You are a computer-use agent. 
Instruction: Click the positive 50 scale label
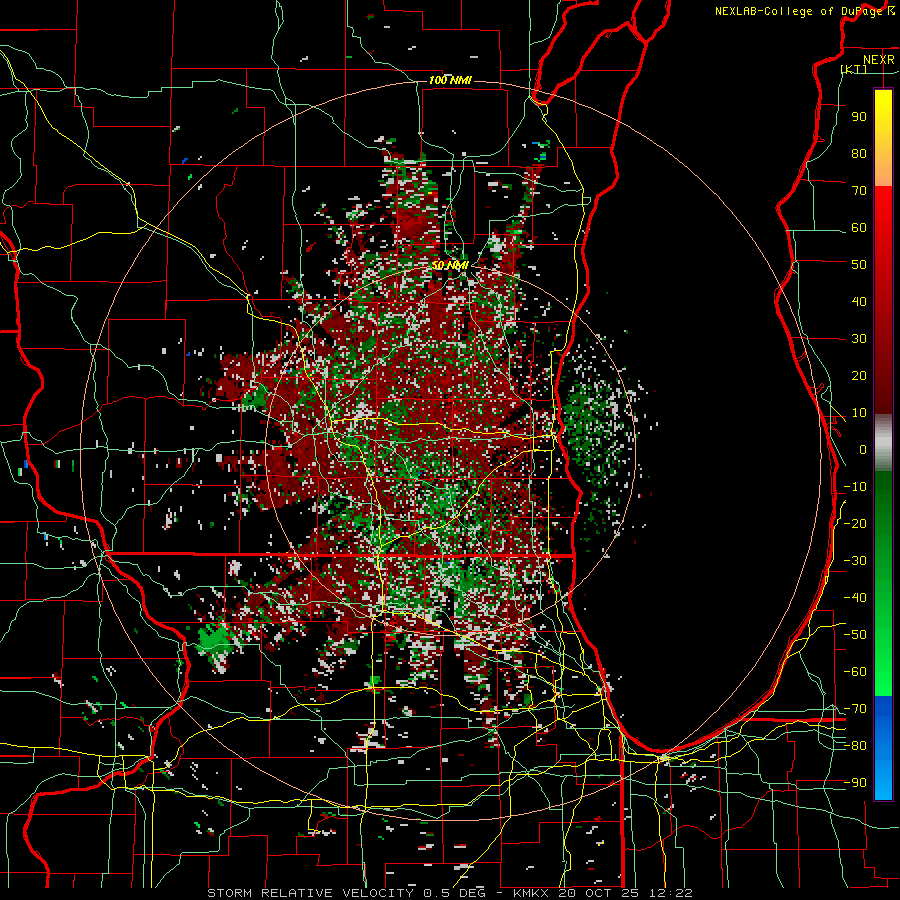click(x=859, y=265)
